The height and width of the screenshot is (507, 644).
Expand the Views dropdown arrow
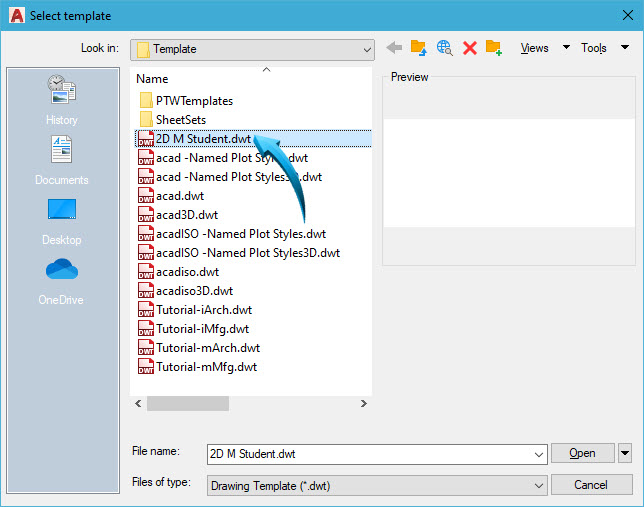click(566, 47)
